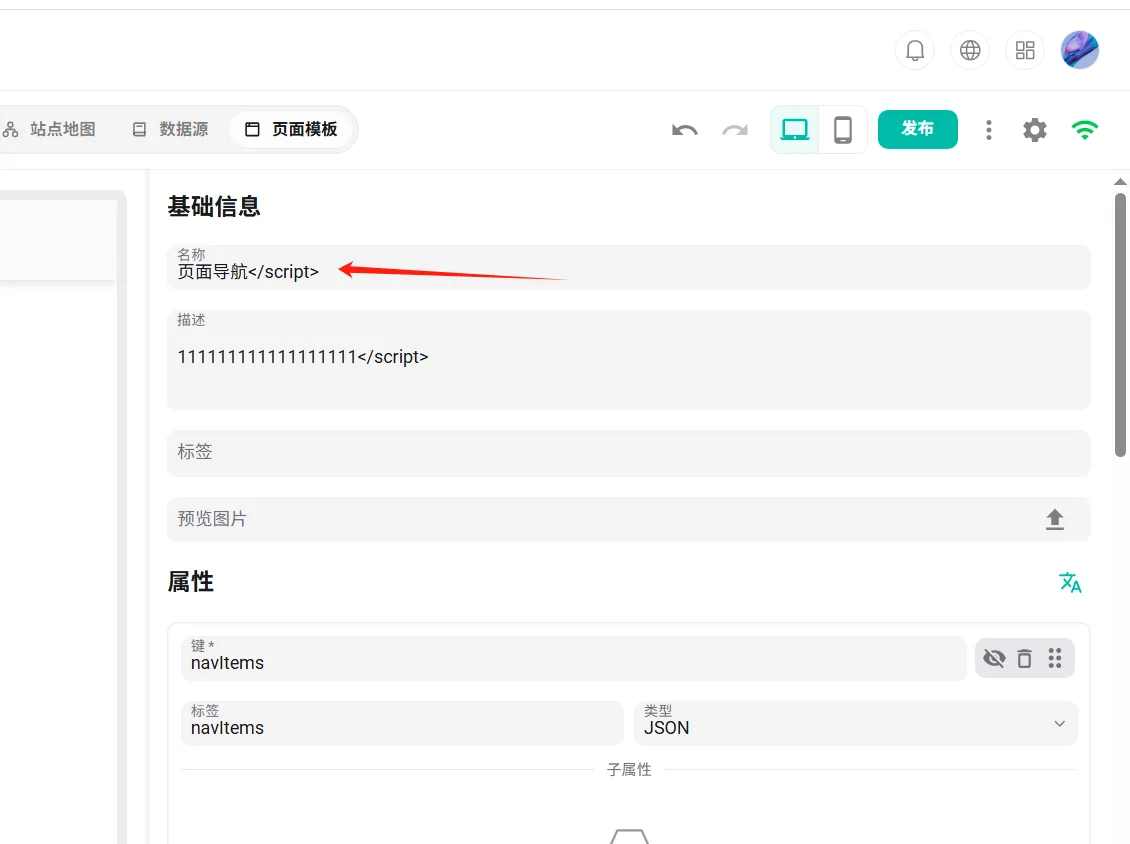Click the 子属性 divider label
The width and height of the screenshot is (1130, 844).
tap(629, 770)
